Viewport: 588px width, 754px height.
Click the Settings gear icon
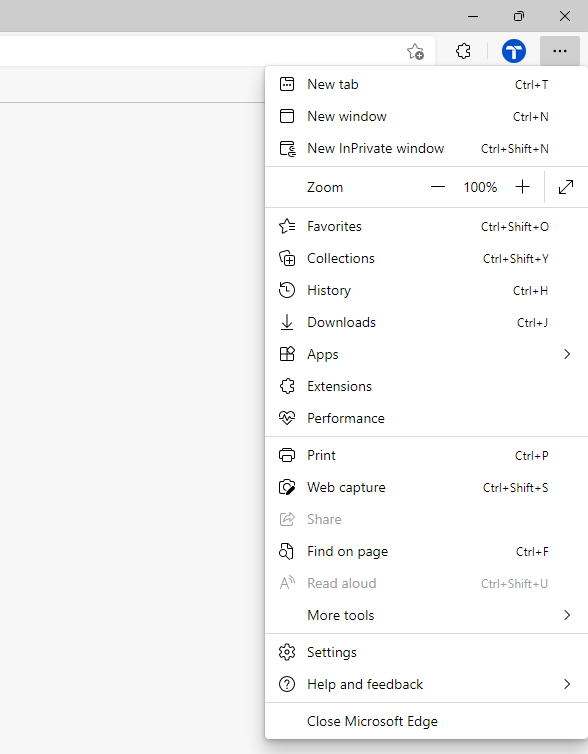(287, 652)
